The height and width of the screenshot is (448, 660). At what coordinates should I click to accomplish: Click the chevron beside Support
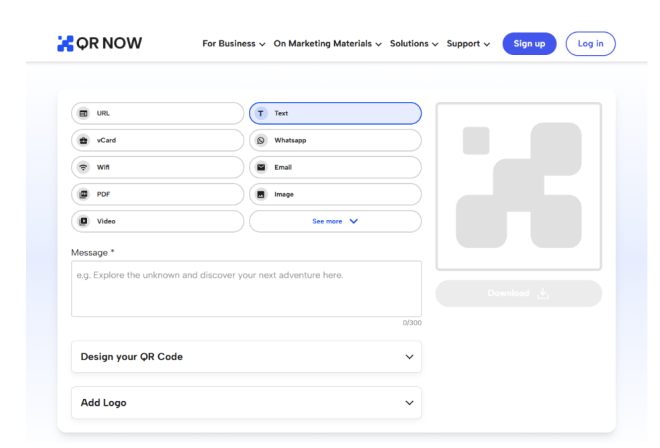(x=487, y=44)
